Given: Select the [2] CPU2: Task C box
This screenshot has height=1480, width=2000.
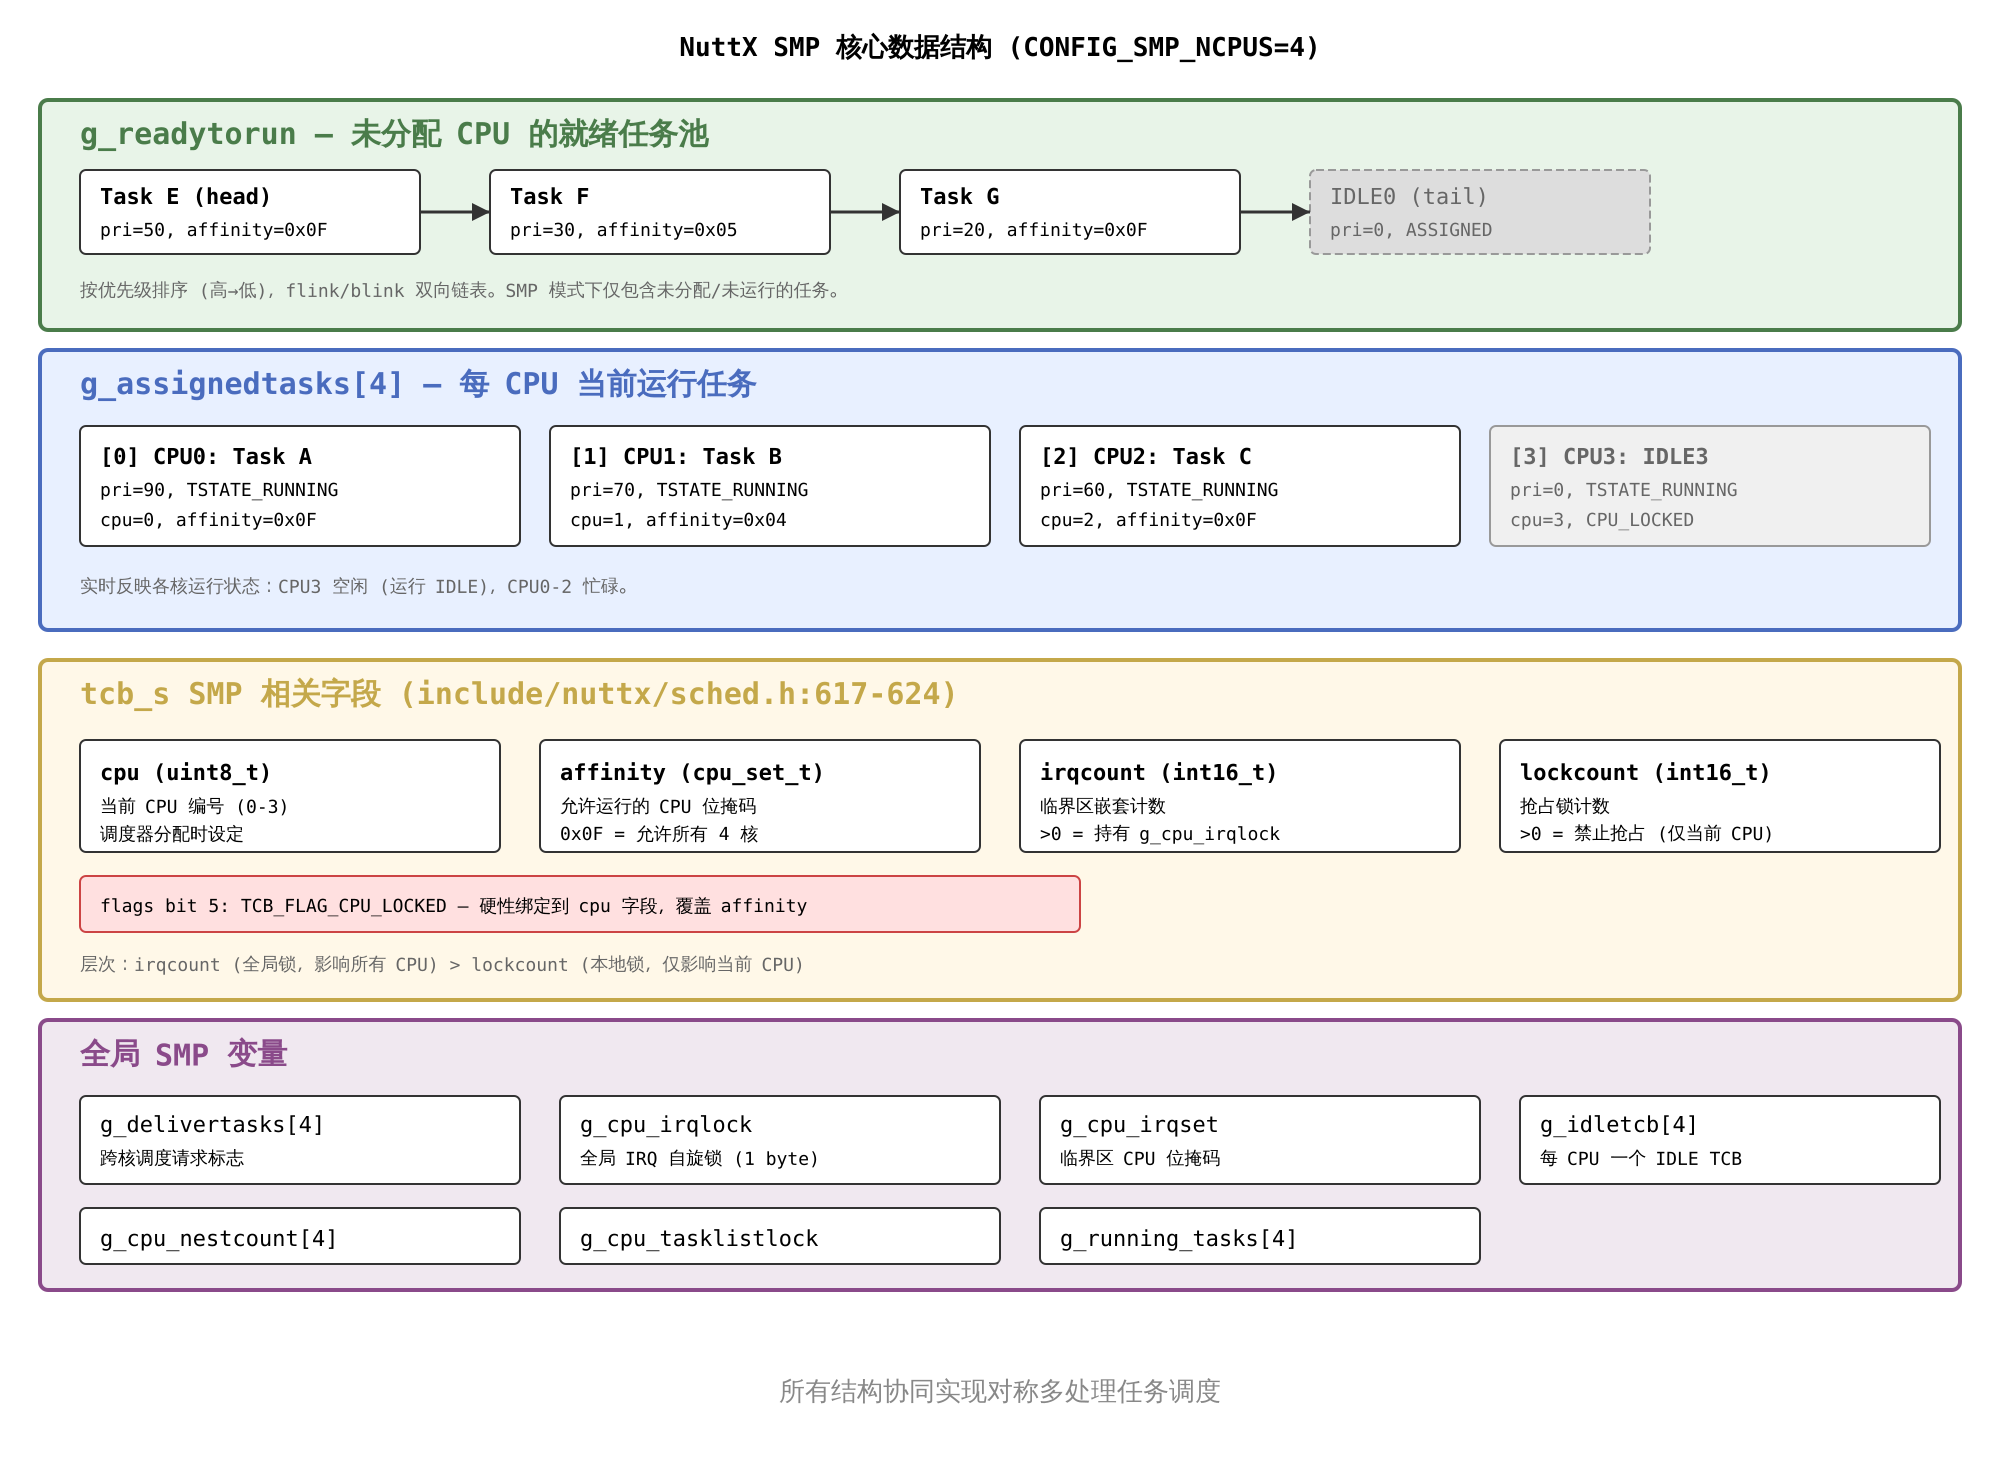Looking at the screenshot, I should pos(1240,486).
